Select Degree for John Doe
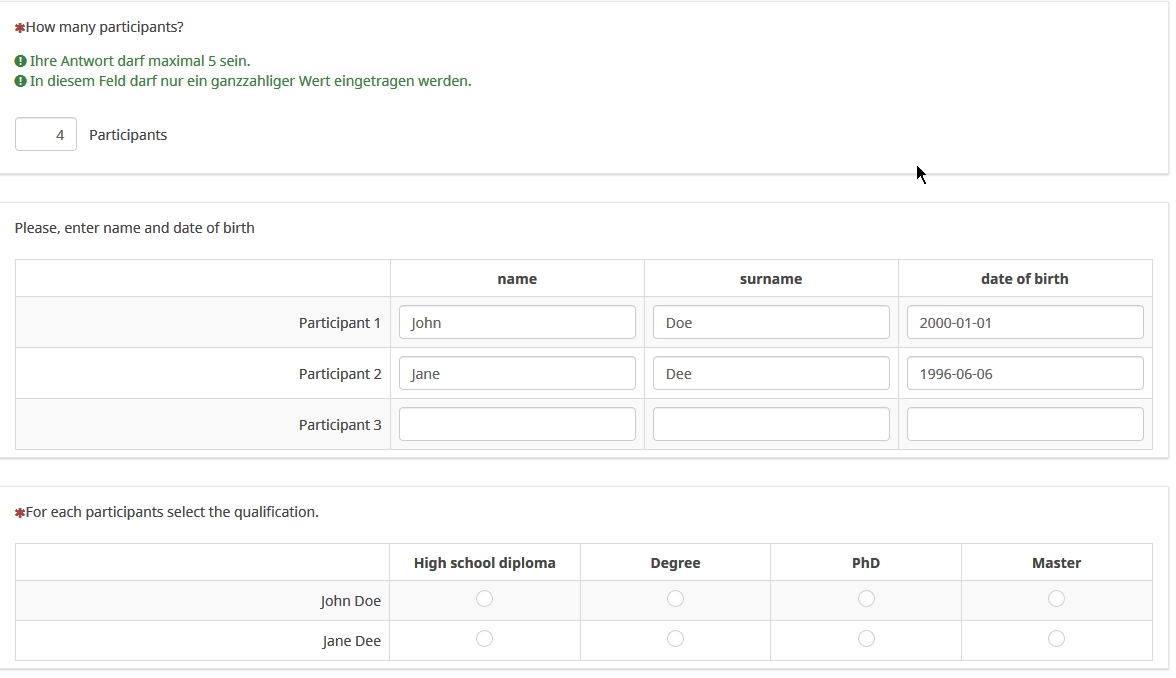This screenshot has width=1176, height=678. coord(675,599)
